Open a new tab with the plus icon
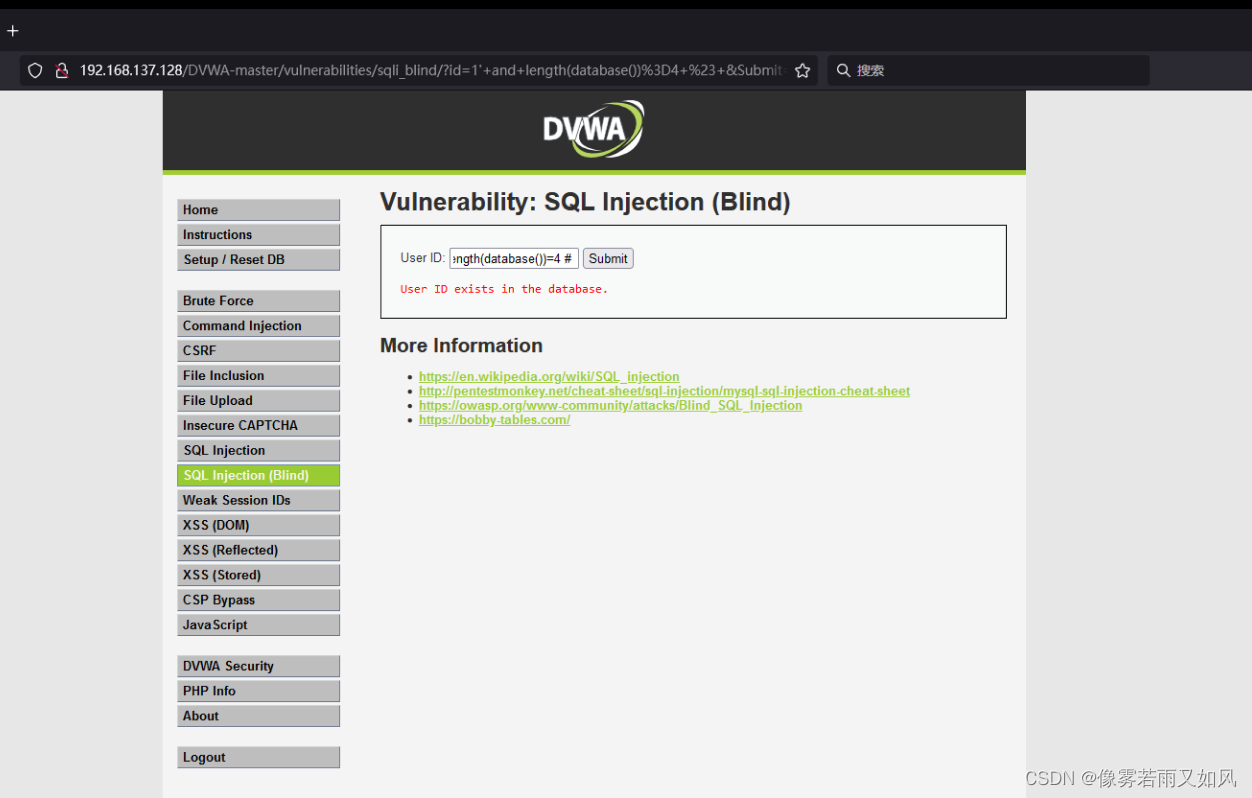Viewport: 1252px width, 798px height. point(13,30)
